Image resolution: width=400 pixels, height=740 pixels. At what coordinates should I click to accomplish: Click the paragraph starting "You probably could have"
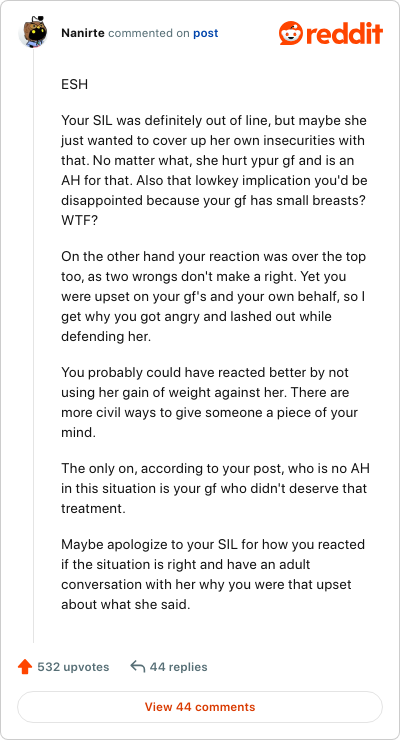[209, 403]
